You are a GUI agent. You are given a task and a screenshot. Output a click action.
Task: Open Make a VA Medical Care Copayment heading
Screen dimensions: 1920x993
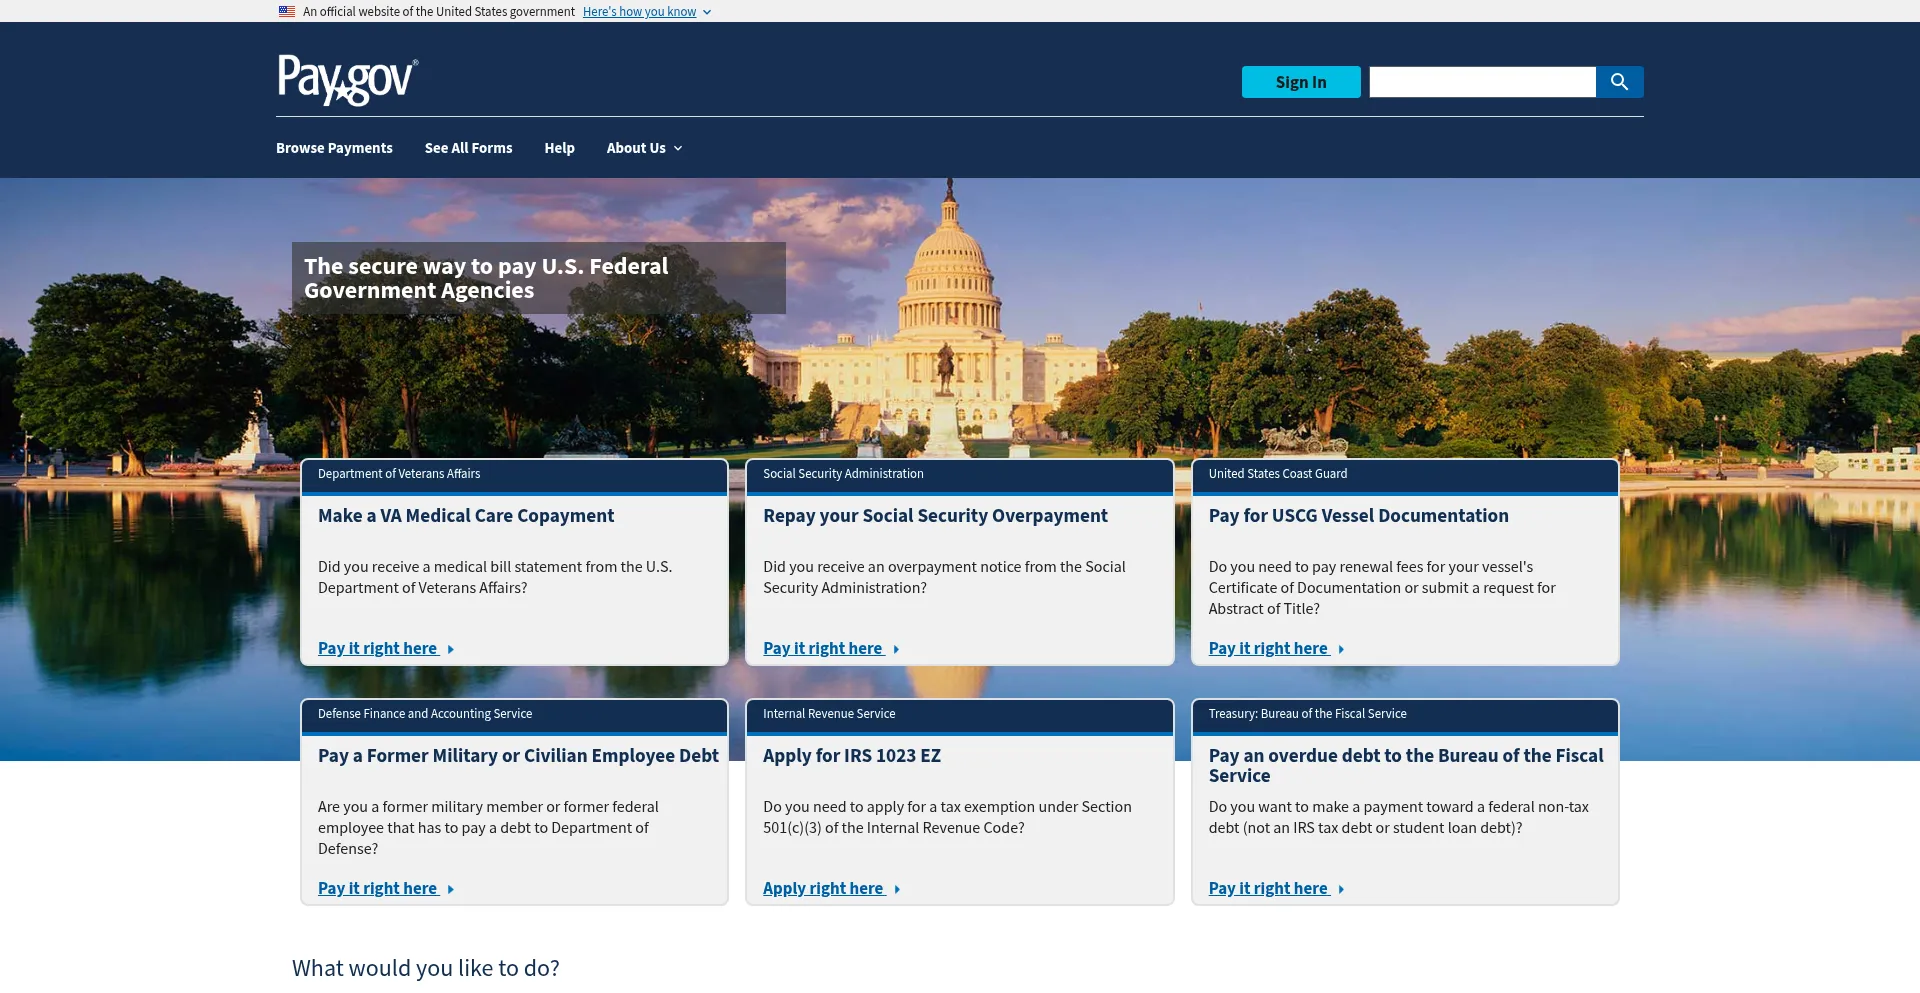point(466,516)
